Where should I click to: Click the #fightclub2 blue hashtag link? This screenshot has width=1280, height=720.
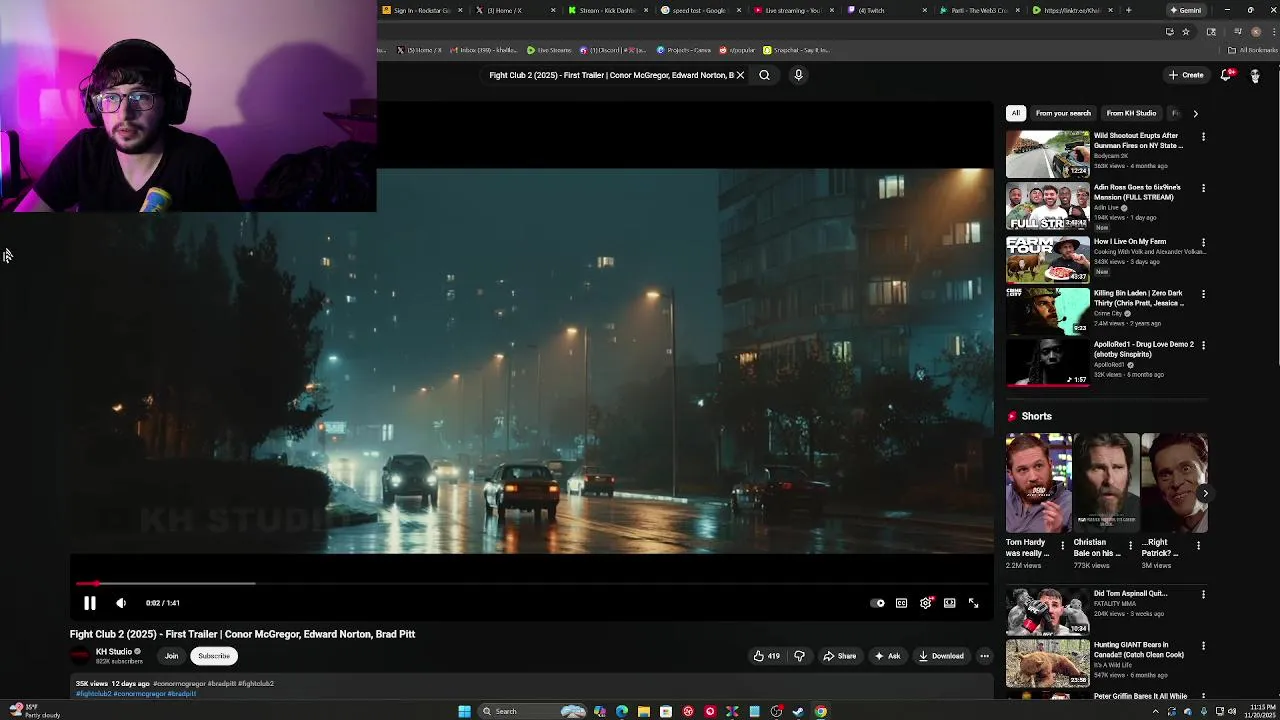[x=94, y=693]
